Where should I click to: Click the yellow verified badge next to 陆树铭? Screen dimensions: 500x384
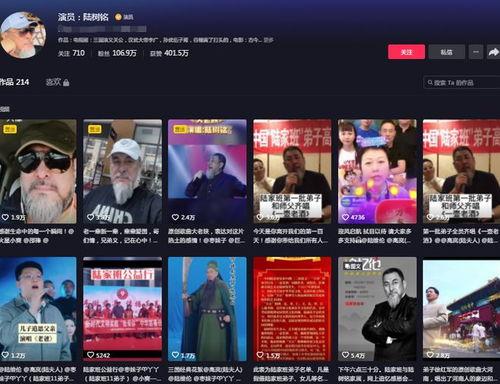[118, 17]
